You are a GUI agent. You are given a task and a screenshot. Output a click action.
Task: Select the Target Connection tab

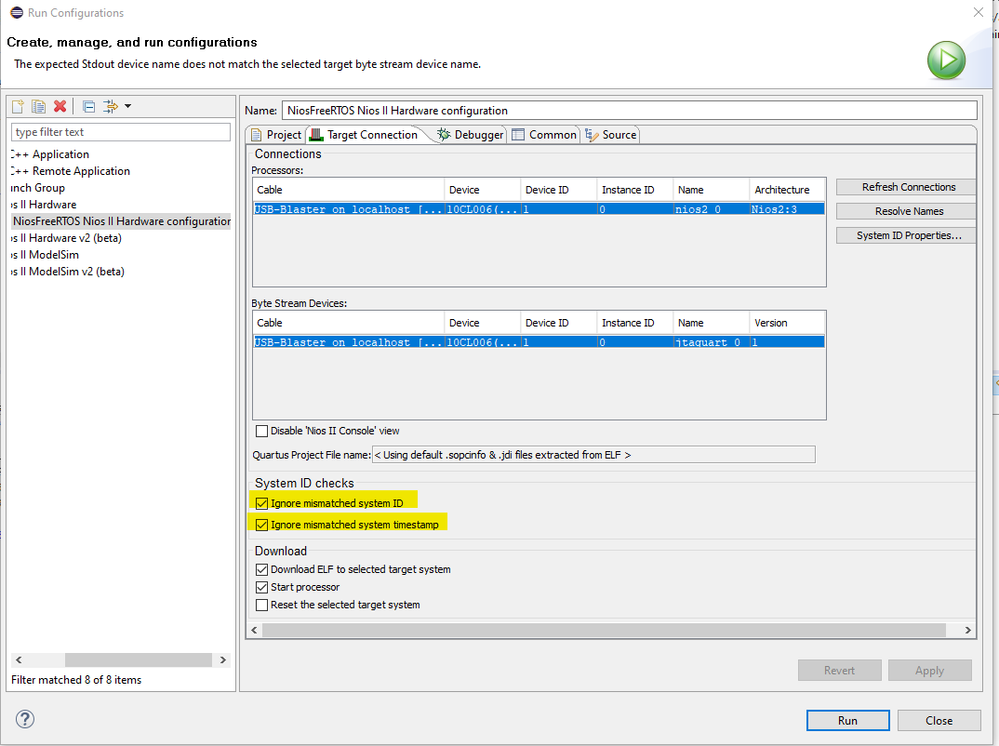(x=364, y=135)
